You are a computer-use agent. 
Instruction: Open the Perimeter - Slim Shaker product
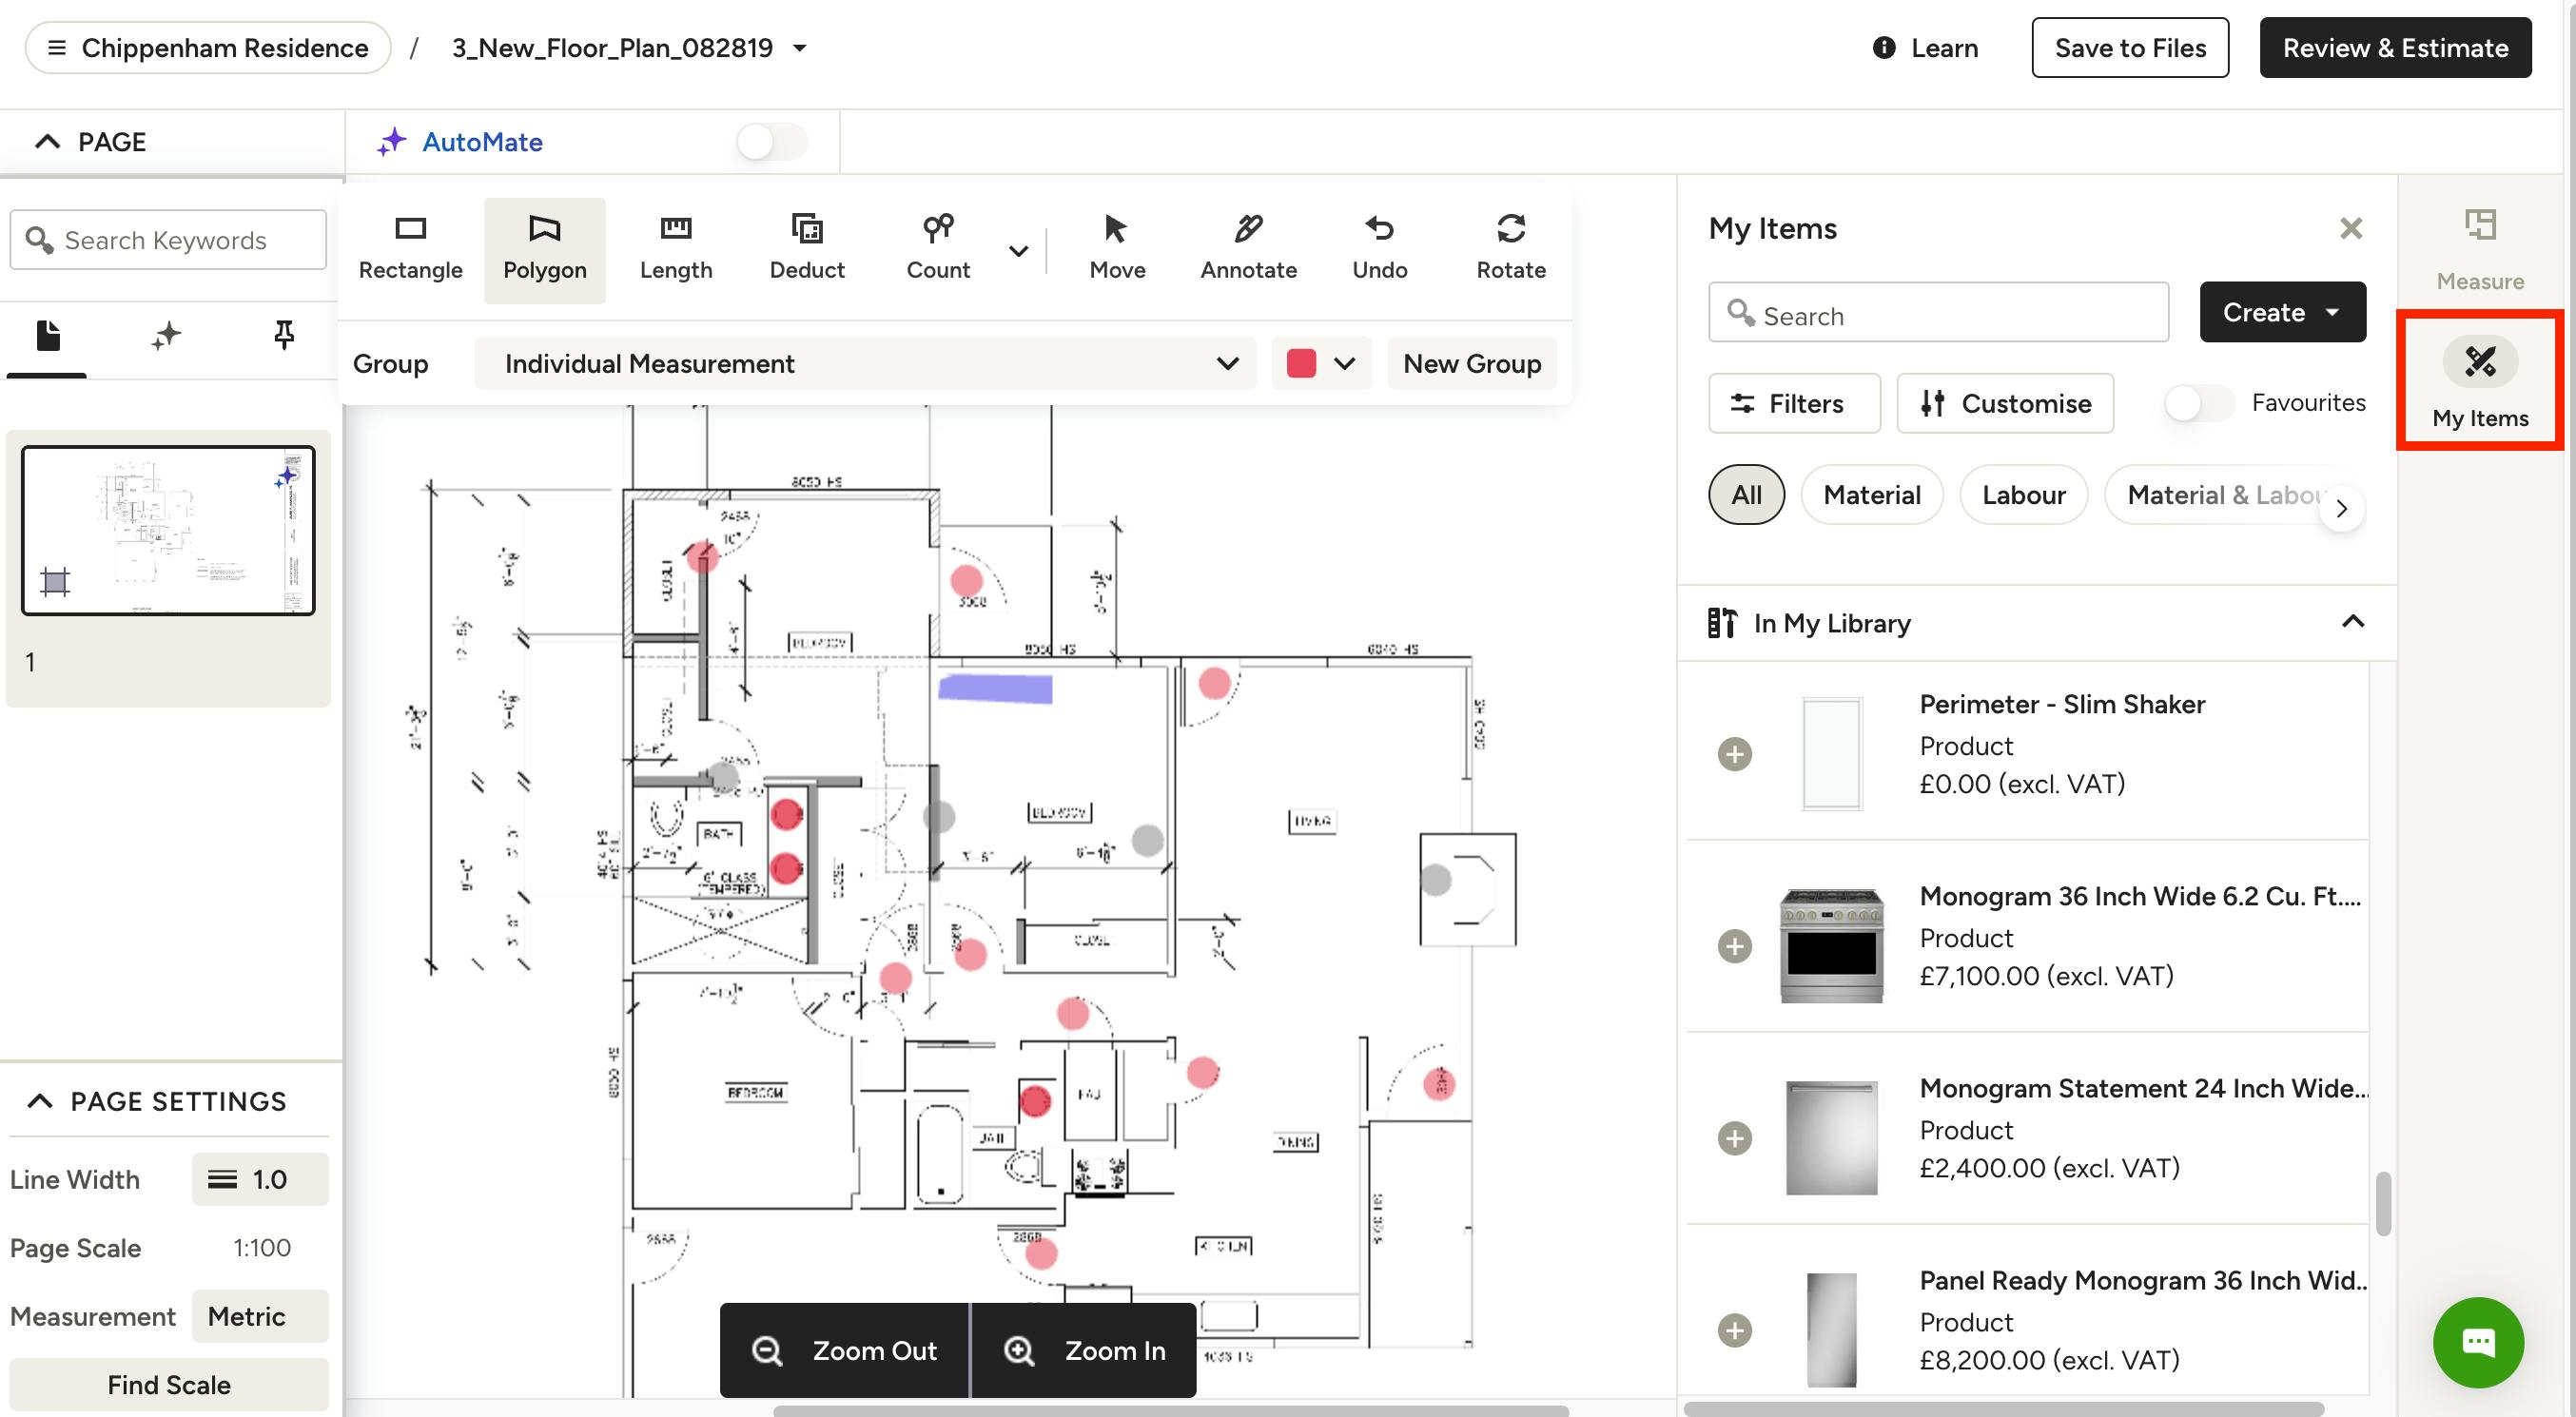(x=2062, y=704)
